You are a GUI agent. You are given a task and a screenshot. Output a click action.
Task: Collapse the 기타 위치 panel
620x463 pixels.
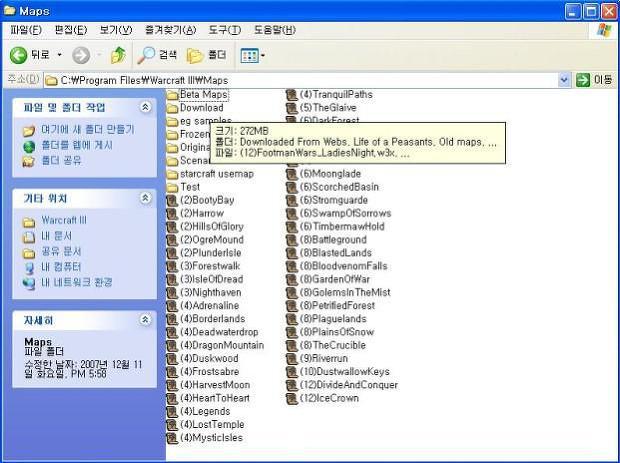pos(145,198)
